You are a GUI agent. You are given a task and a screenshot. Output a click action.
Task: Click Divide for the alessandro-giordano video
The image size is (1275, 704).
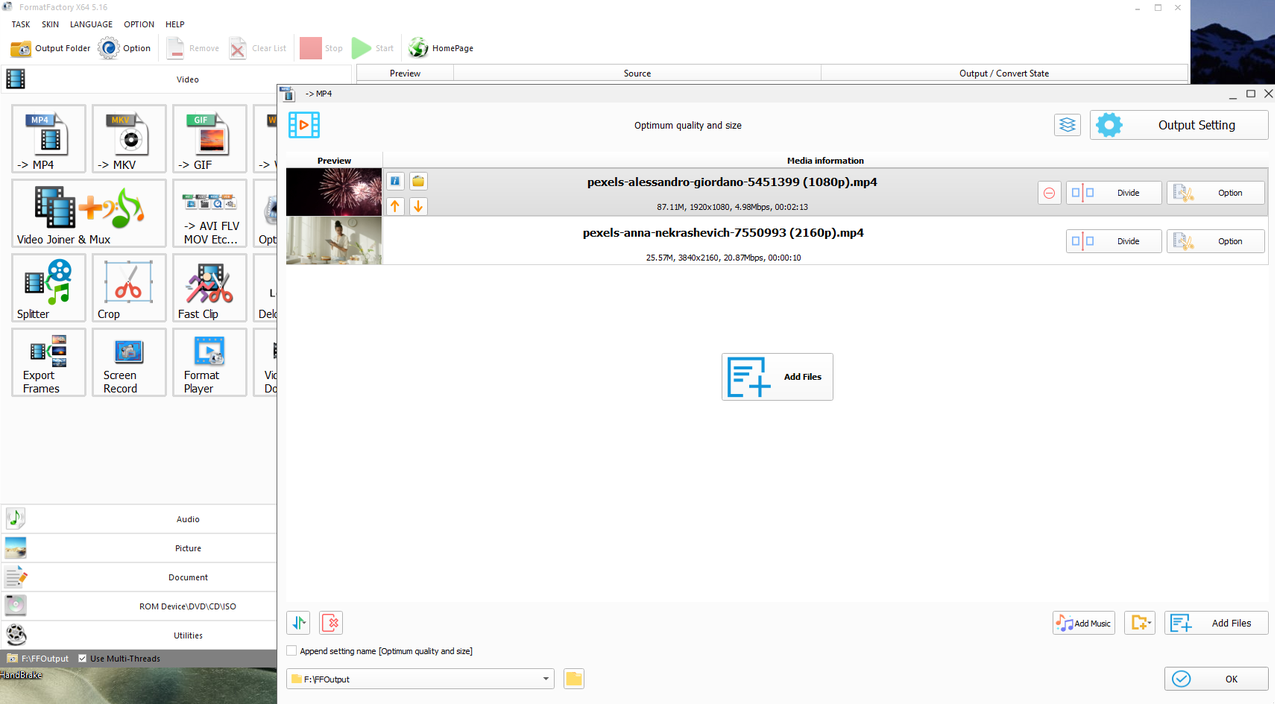(1113, 193)
